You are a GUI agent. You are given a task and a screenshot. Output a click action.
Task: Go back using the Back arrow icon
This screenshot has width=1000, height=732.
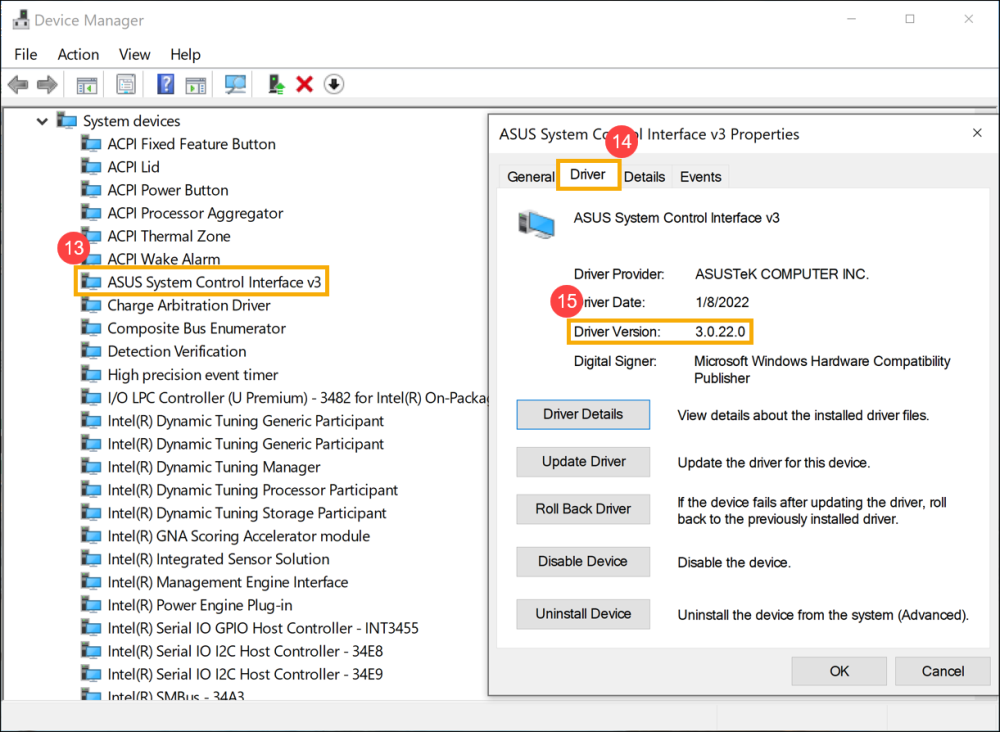(18, 84)
